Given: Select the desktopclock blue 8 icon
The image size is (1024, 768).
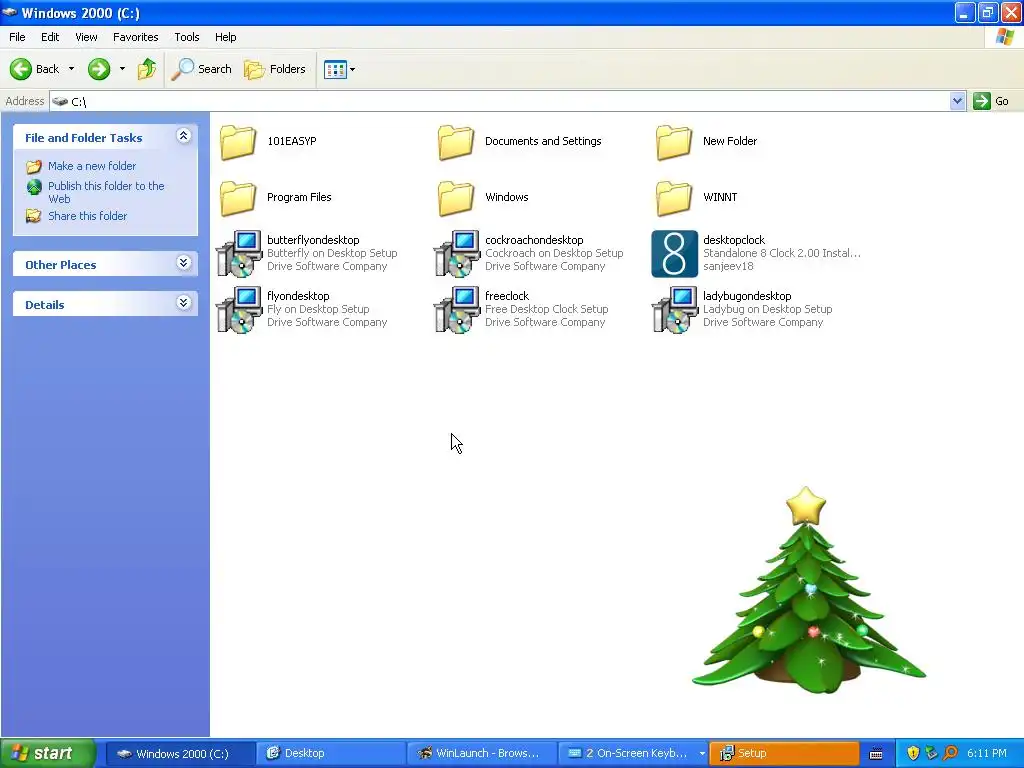Looking at the screenshot, I should coord(675,254).
